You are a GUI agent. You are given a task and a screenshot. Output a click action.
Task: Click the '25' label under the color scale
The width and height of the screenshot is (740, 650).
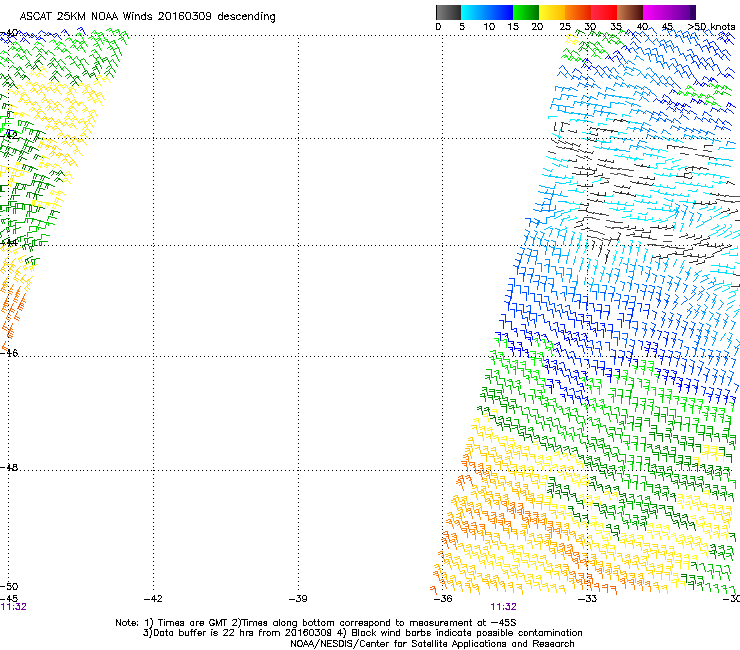tap(565, 27)
